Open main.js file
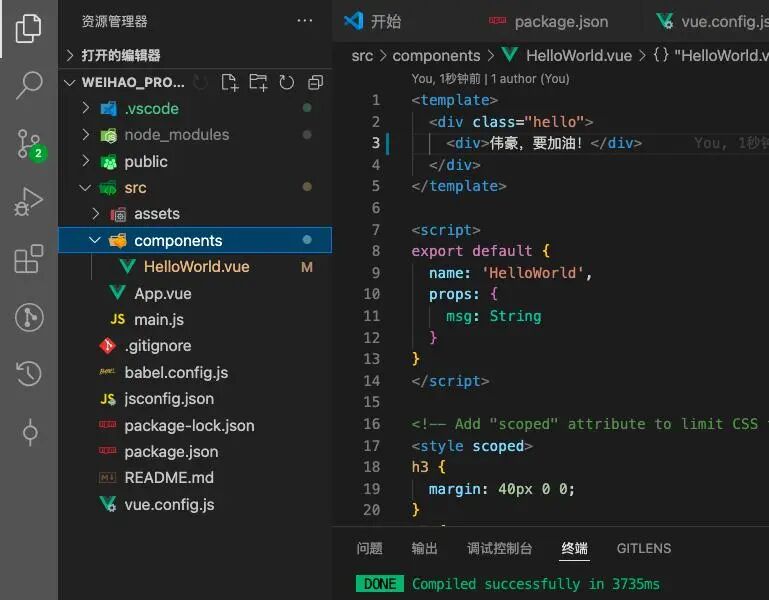Image resolution: width=769 pixels, height=600 pixels. (x=195, y=319)
